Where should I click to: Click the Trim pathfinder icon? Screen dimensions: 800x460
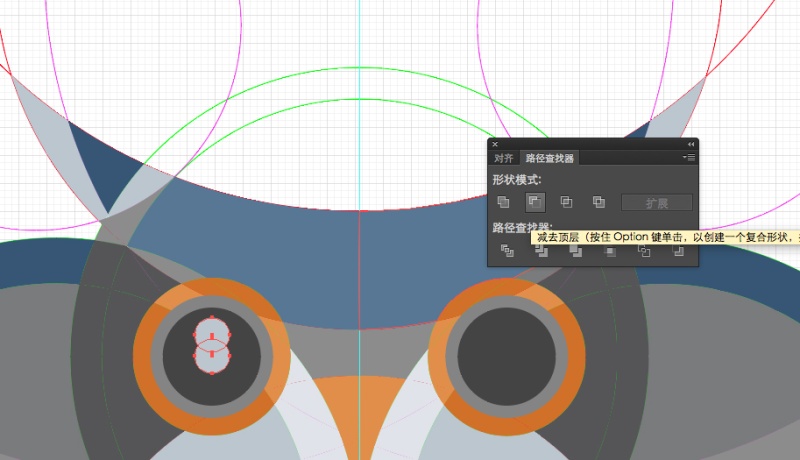coord(541,250)
